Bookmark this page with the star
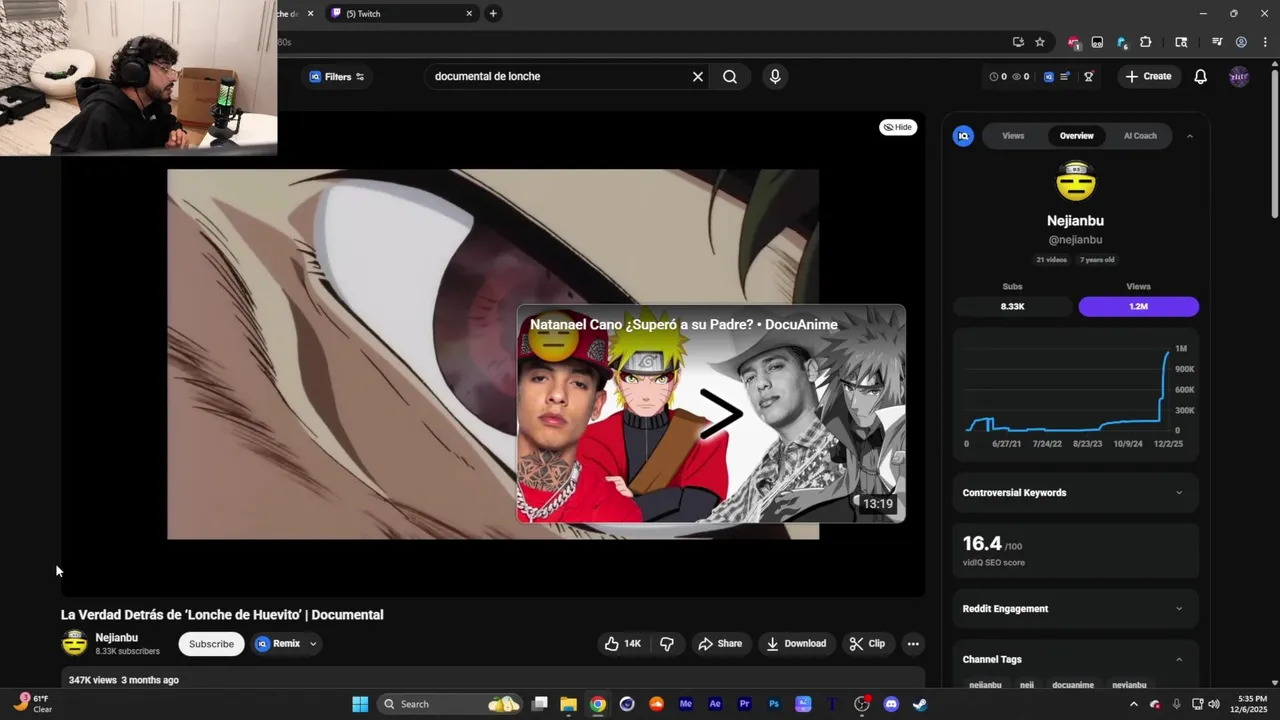The height and width of the screenshot is (720, 1280). point(1040,42)
